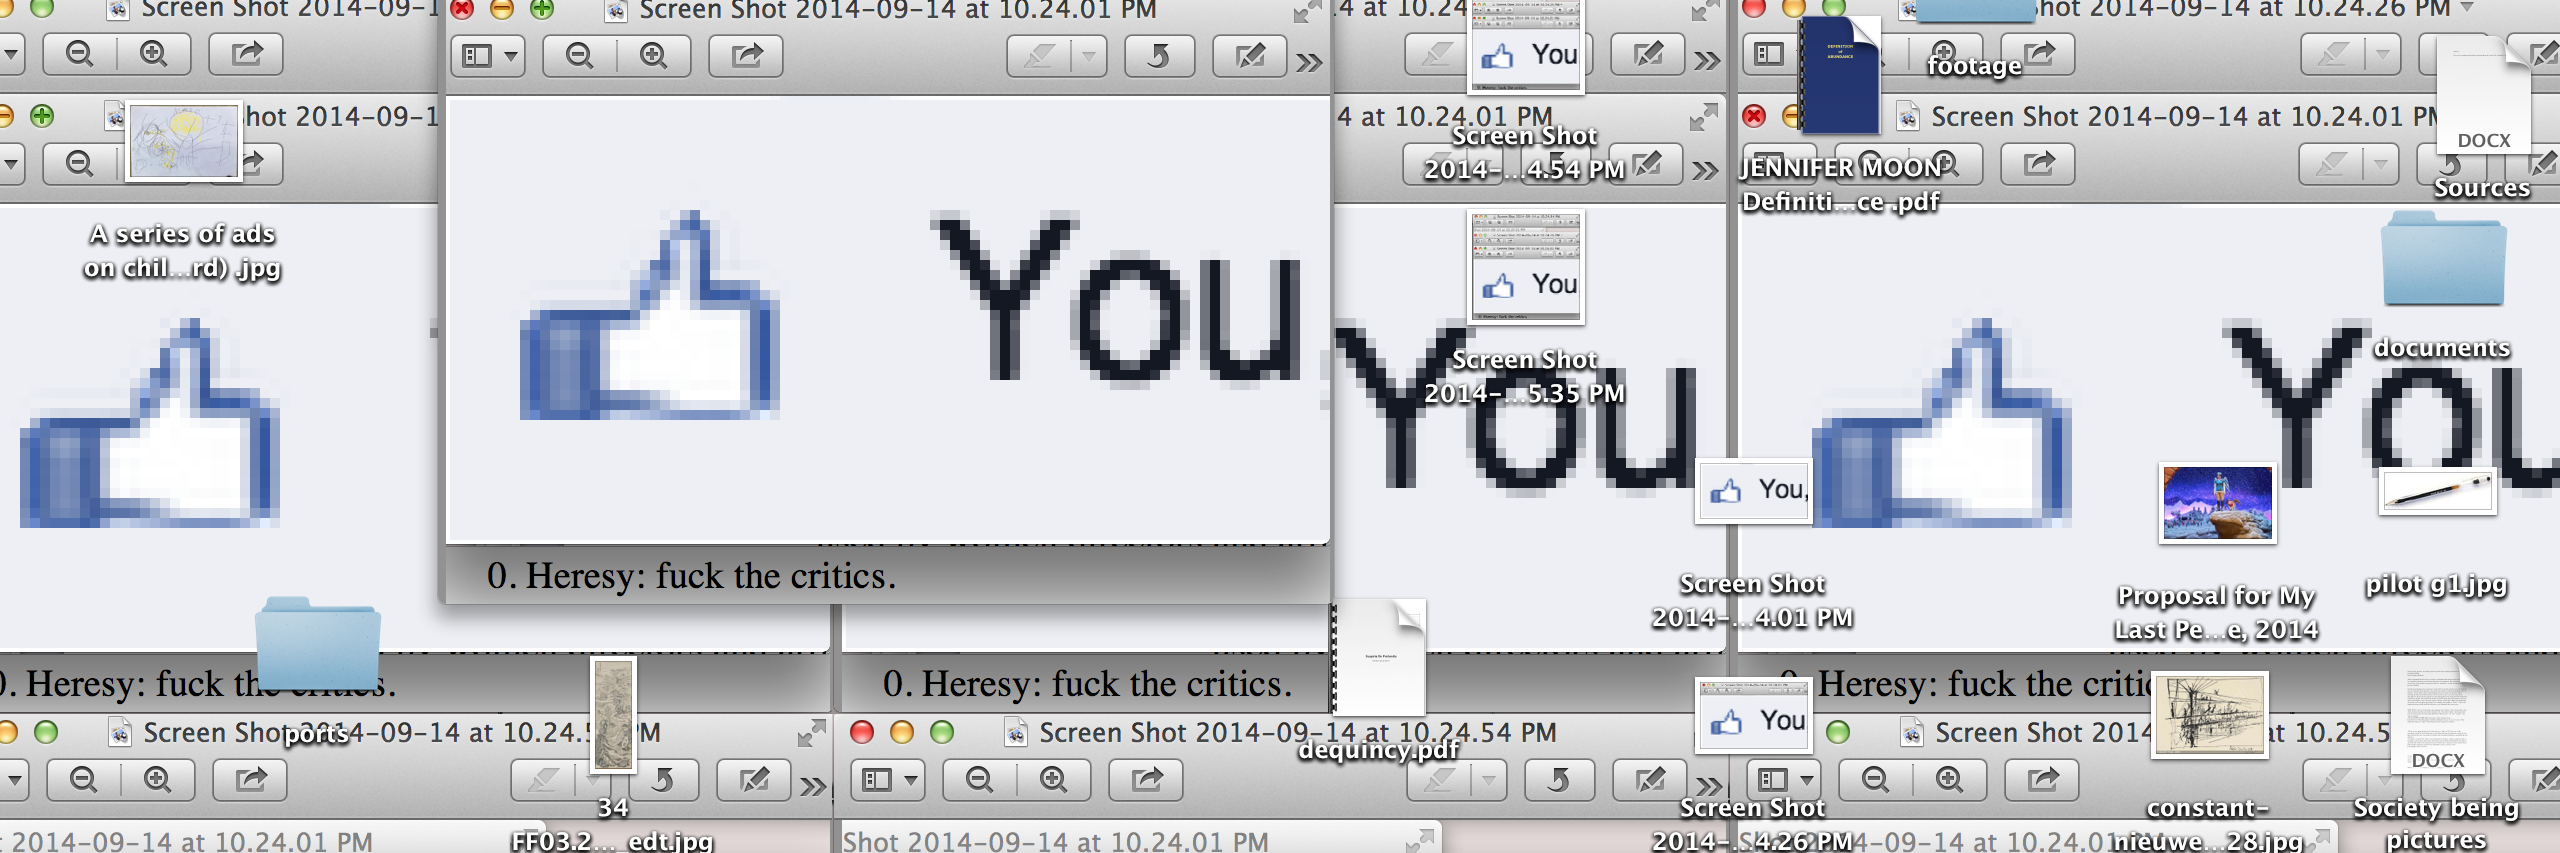The image size is (2560, 853).
Task: Zoom in within the window under the sports label
Action: point(157,779)
